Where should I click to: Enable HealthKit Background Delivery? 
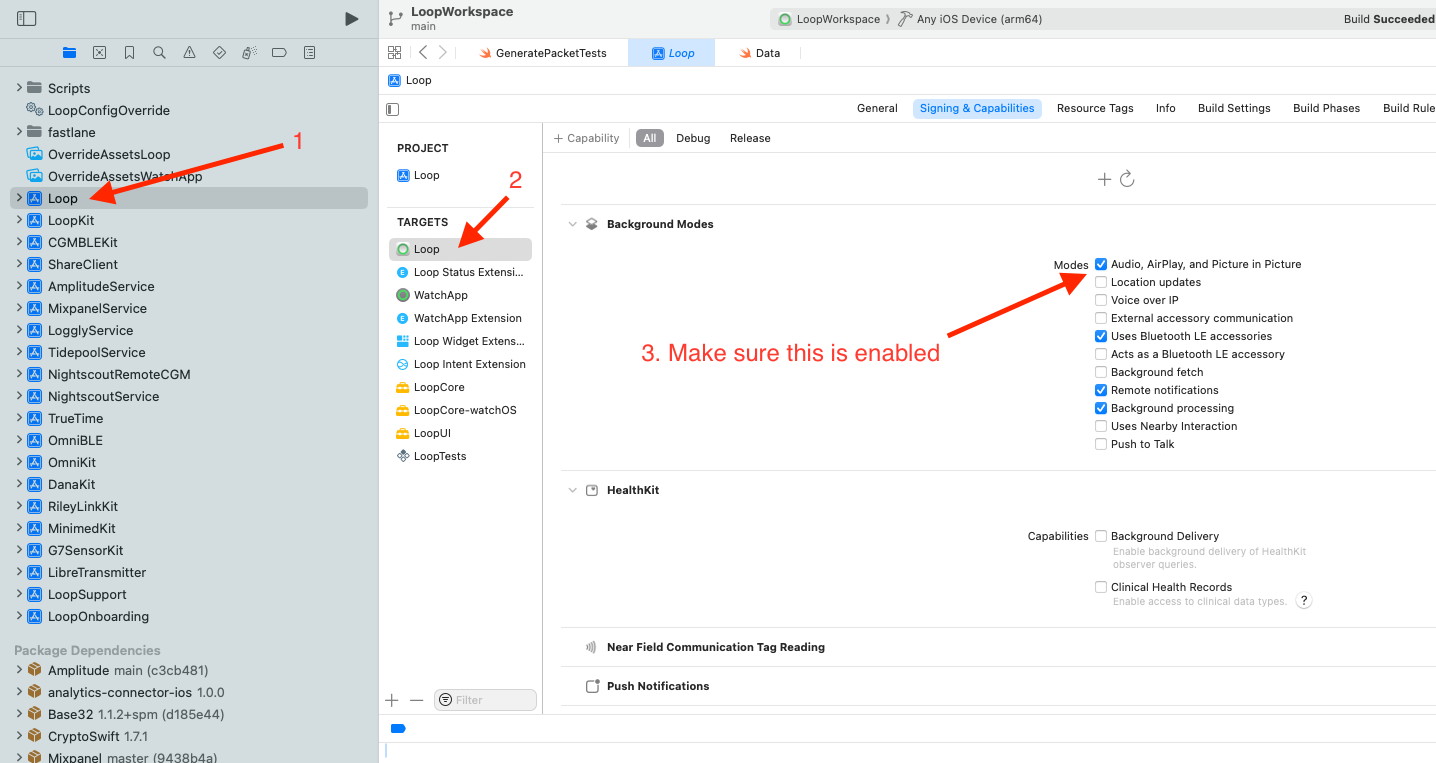click(x=1101, y=536)
